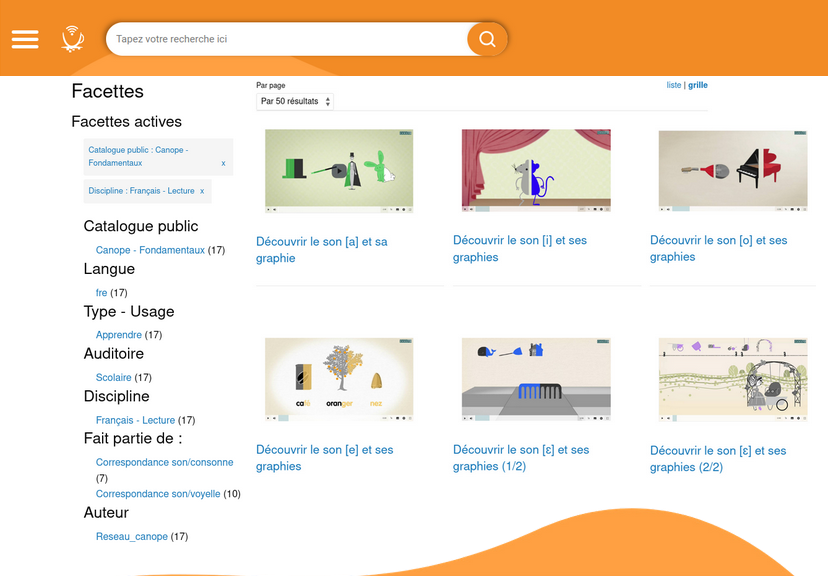Open "Découvrir le son [a] et sa graphie"
The width and height of the screenshot is (828, 576).
pyautogui.click(x=320, y=249)
